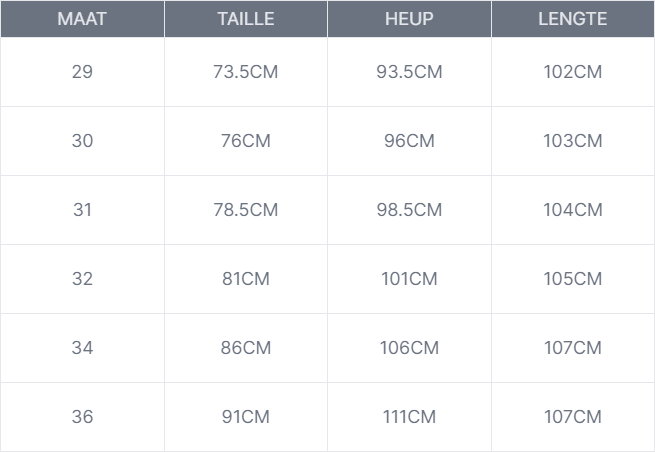Image resolution: width=655 pixels, height=452 pixels.
Task: Select size 30 cell
Action: coord(82,141)
